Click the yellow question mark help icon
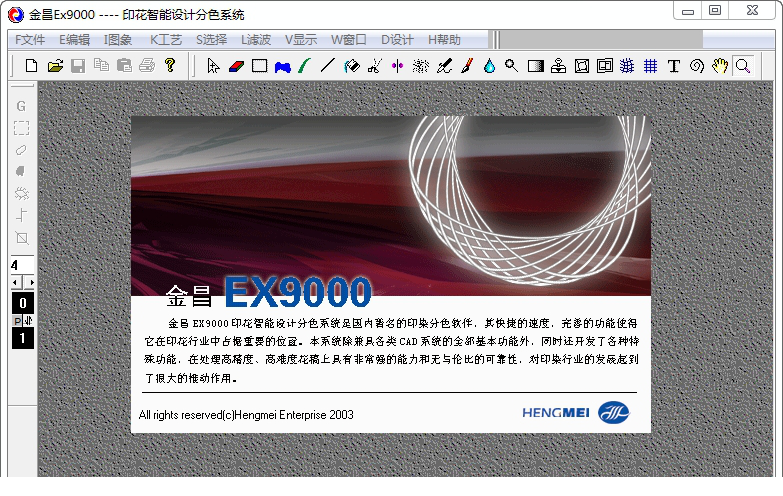 coord(170,65)
